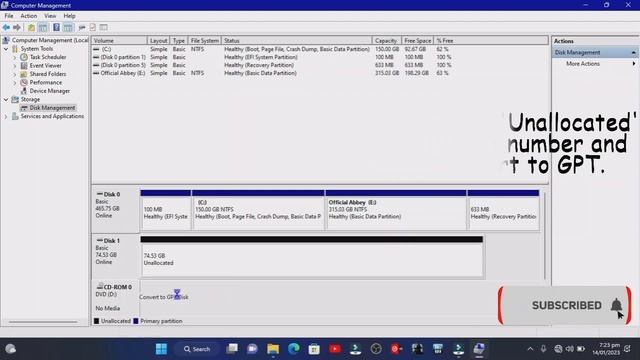
Task: Click the Back arrow in the toolbar
Action: (x=6, y=27)
